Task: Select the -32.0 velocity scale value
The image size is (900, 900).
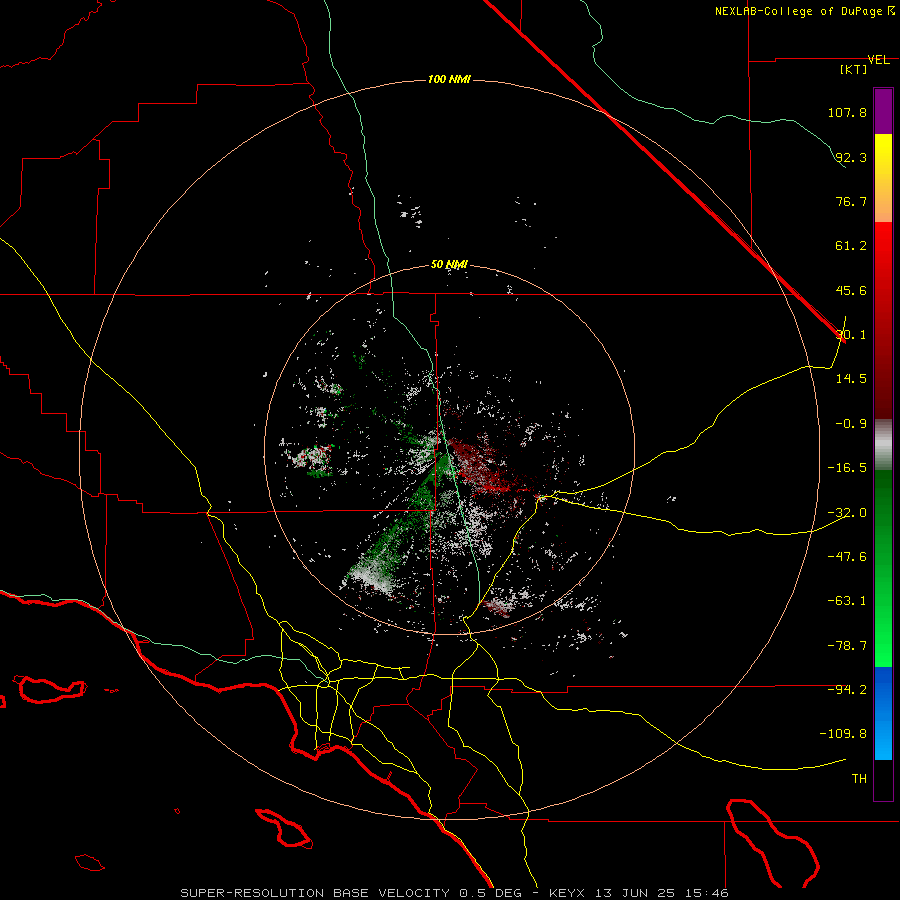Action: [847, 513]
